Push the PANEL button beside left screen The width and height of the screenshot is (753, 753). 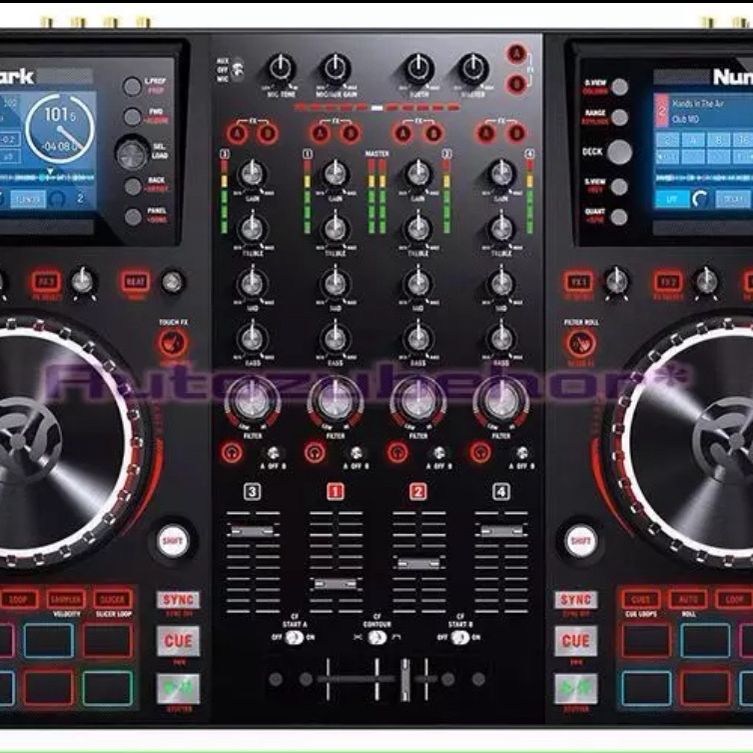tap(134, 217)
